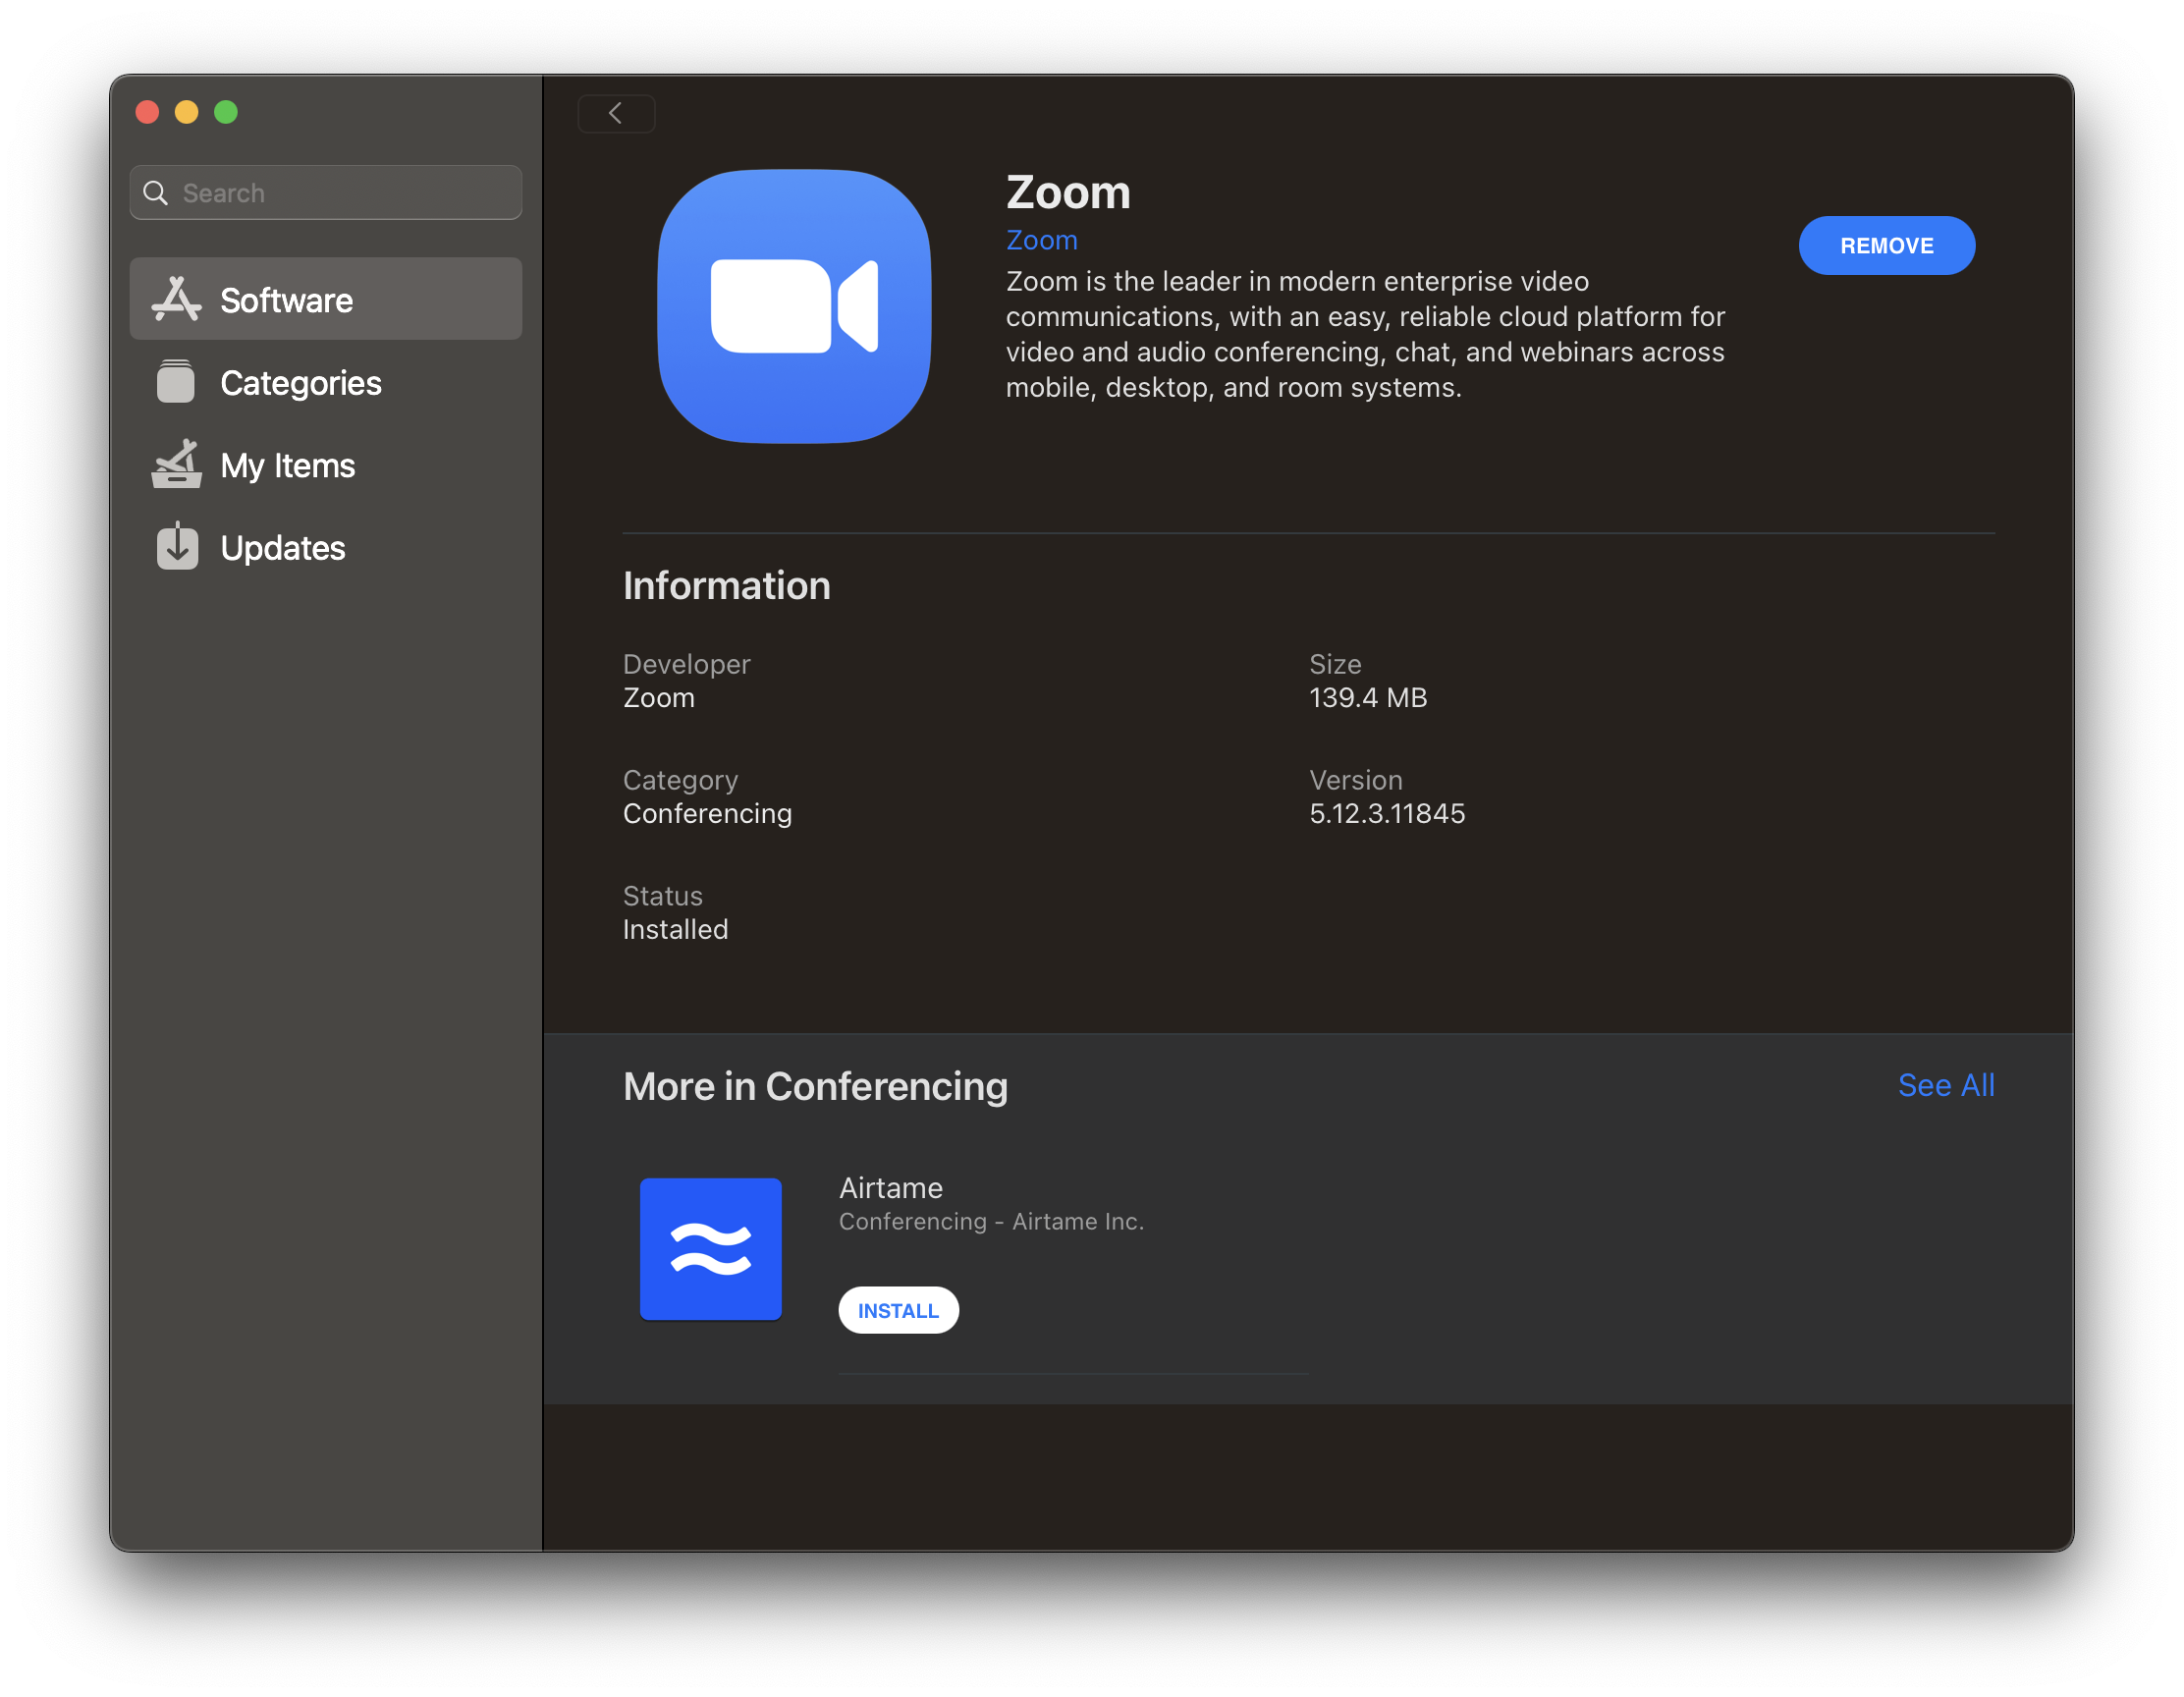Open the Categories section label
Screen dimensions: 2184x1697
(x=300, y=383)
